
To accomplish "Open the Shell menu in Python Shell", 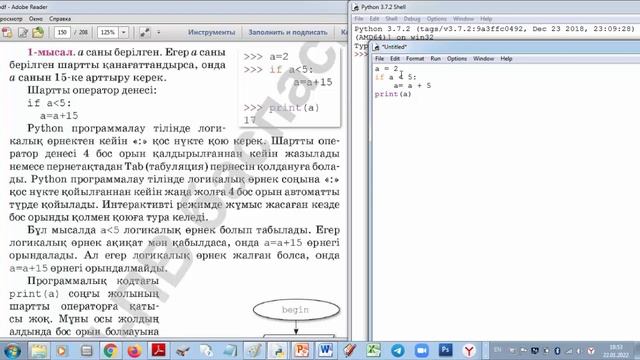I will pyautogui.click(x=391, y=19).
